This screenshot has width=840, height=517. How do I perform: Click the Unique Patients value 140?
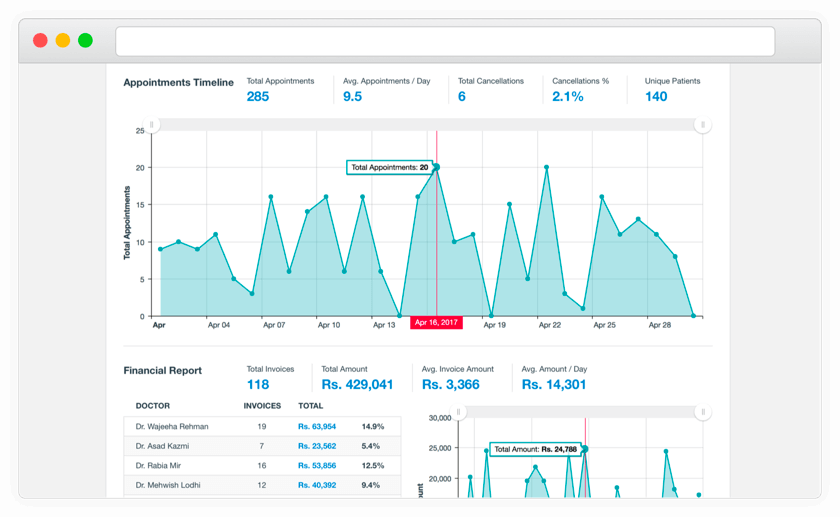click(656, 96)
